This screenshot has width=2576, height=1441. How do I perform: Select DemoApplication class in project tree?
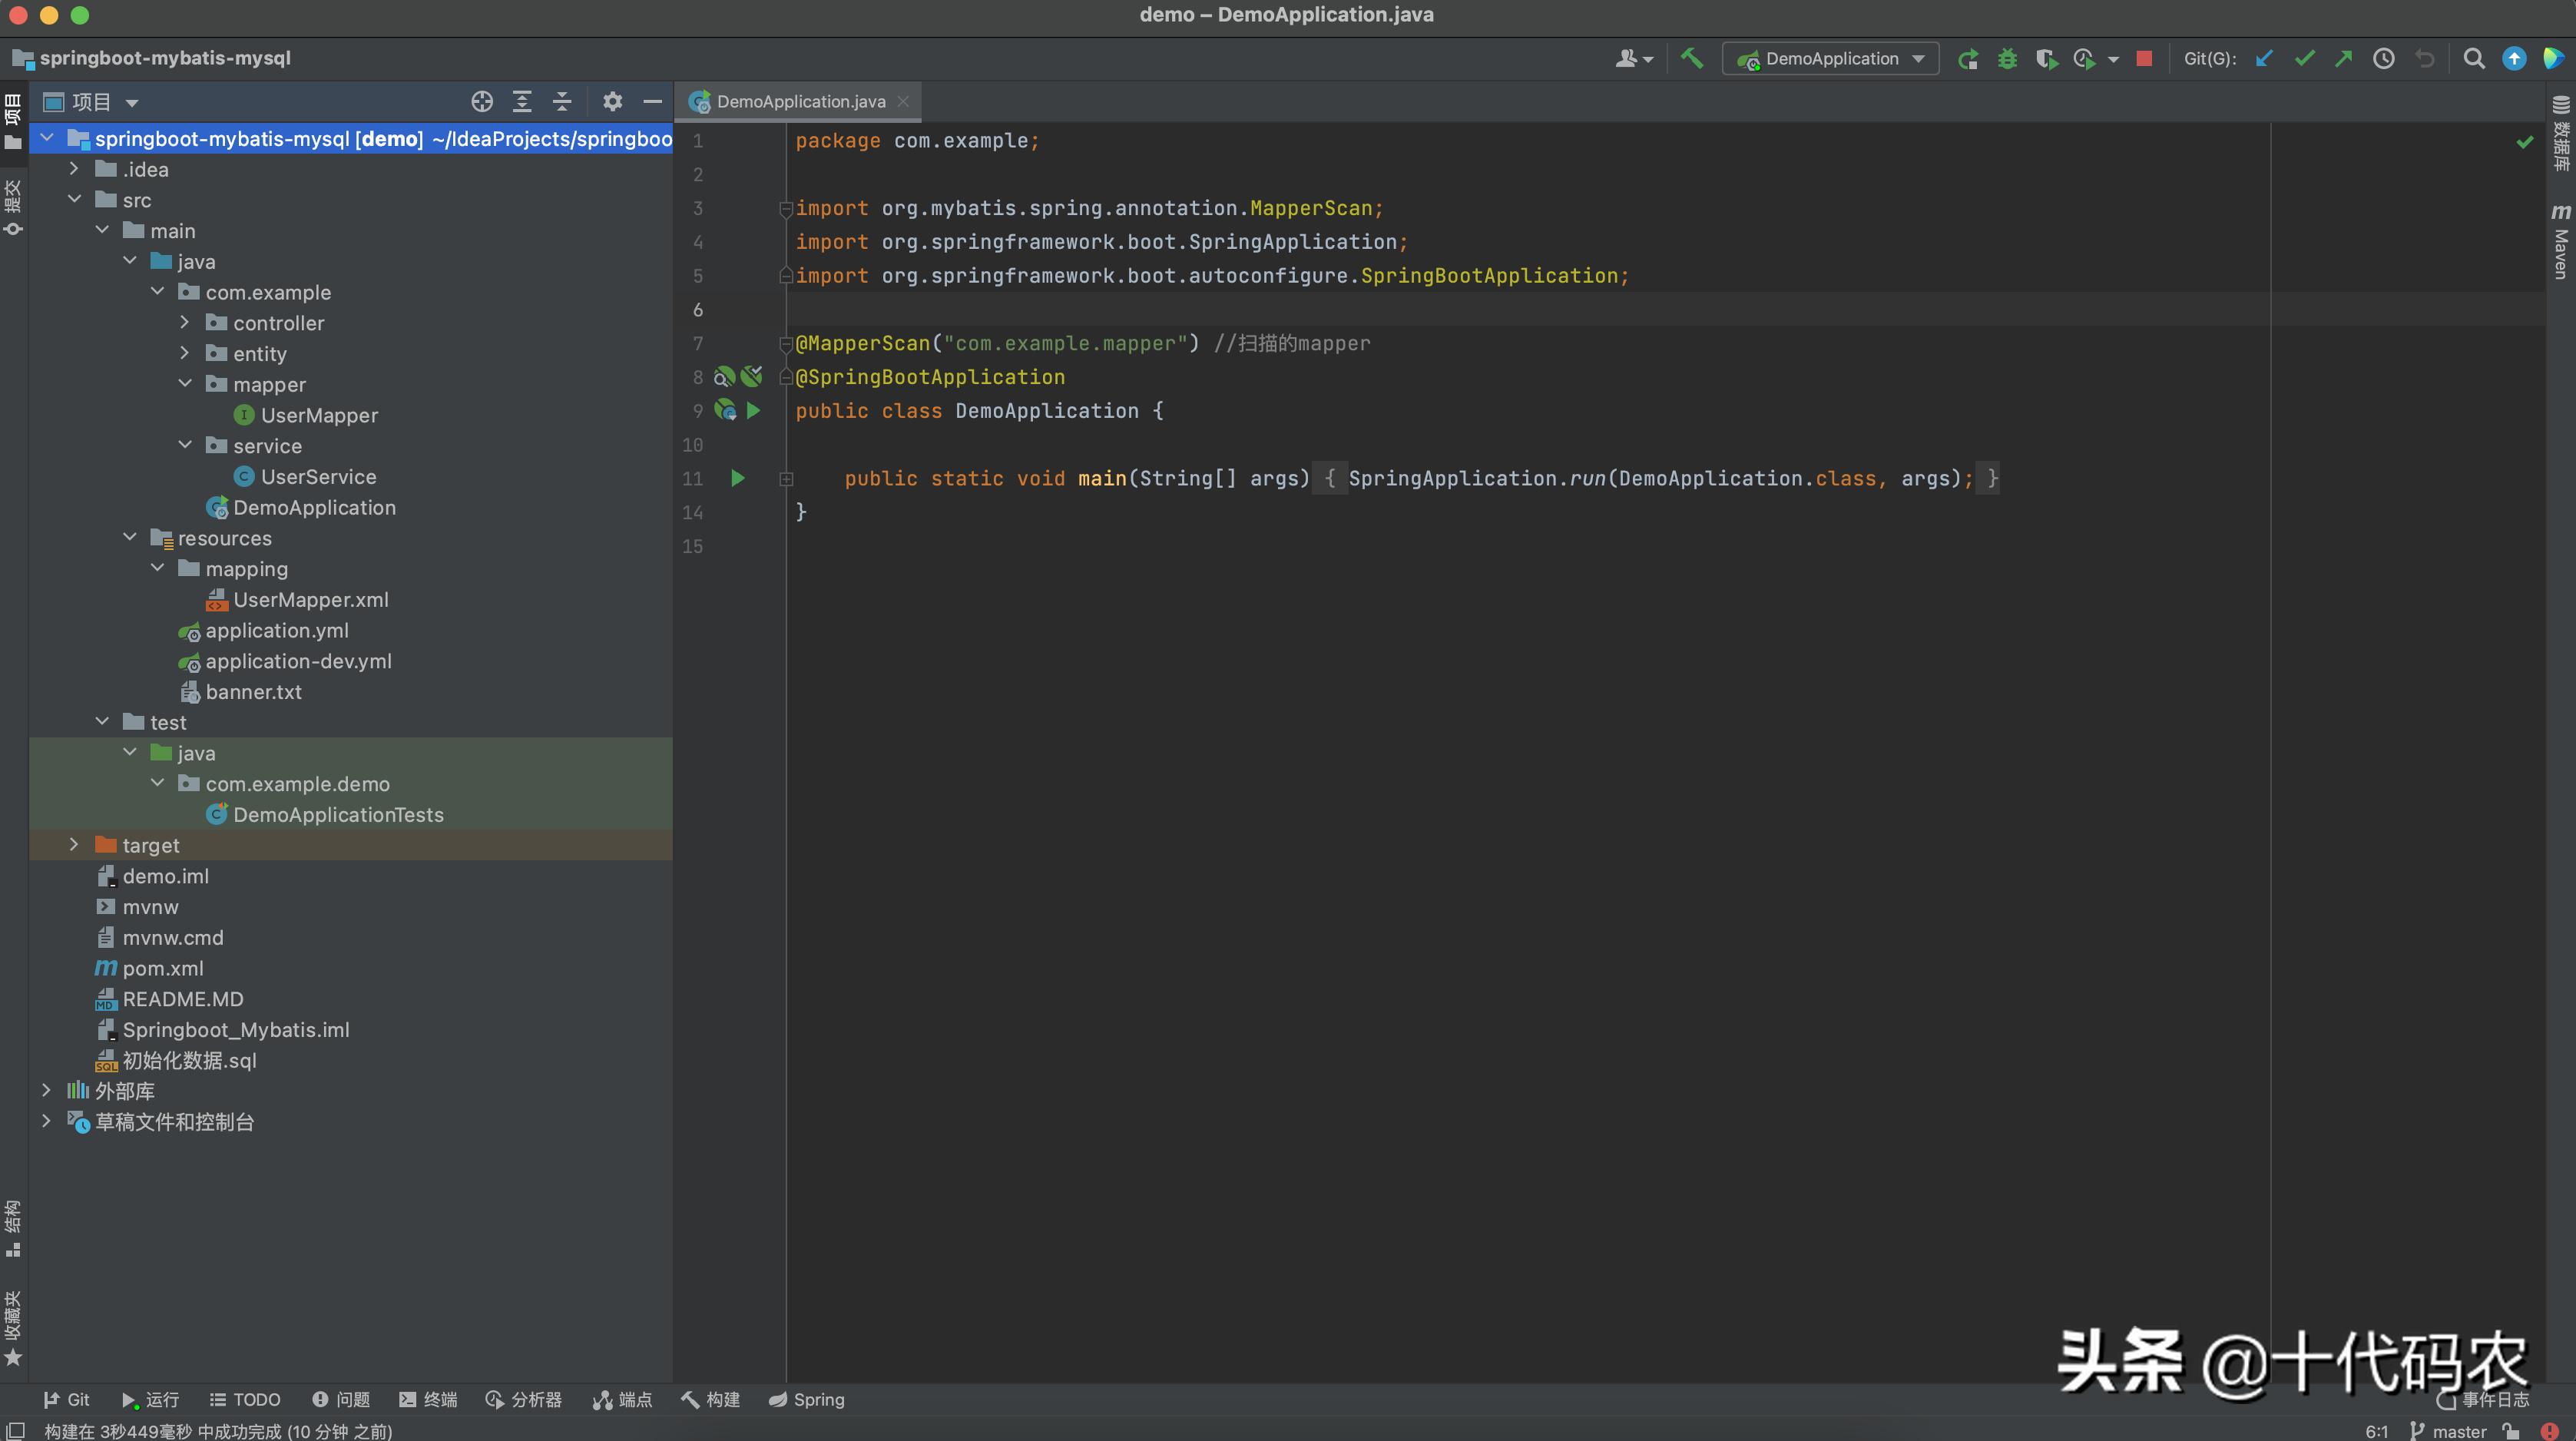point(314,507)
